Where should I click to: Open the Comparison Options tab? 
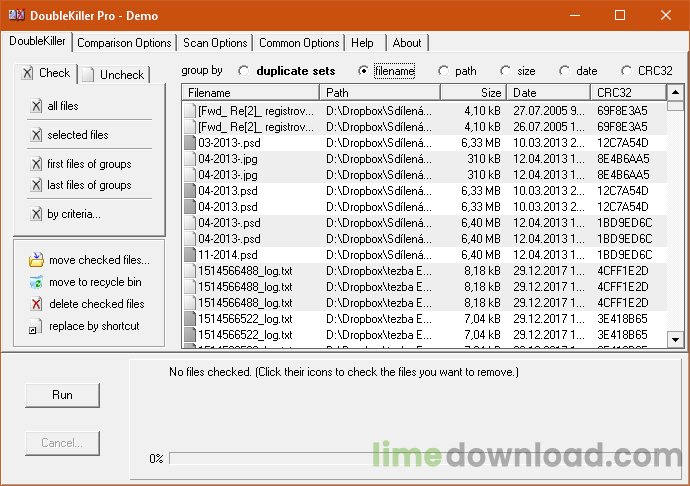(124, 43)
